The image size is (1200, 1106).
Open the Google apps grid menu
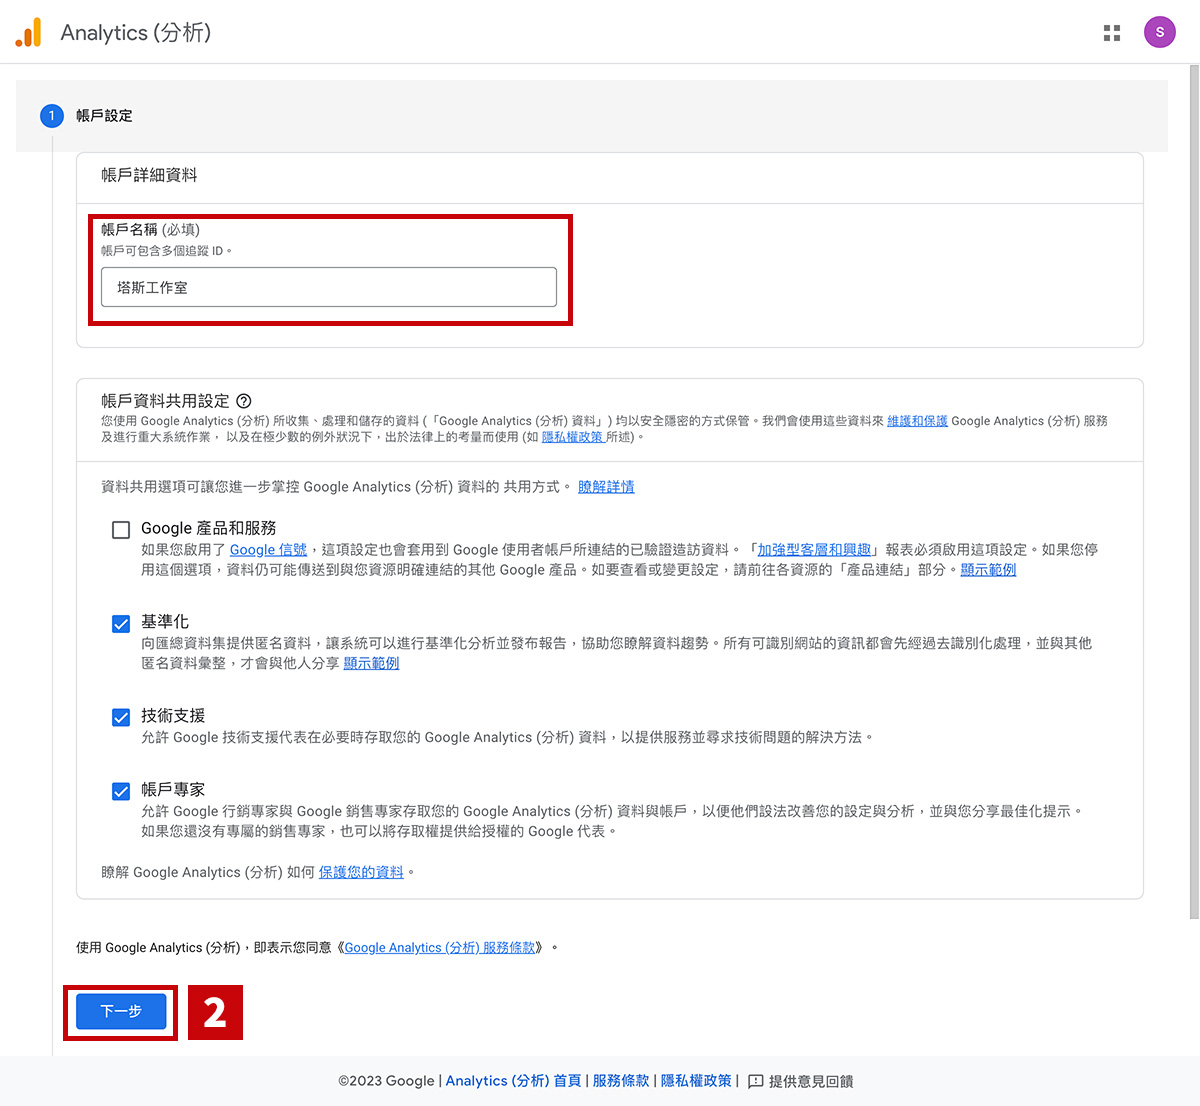1111,33
